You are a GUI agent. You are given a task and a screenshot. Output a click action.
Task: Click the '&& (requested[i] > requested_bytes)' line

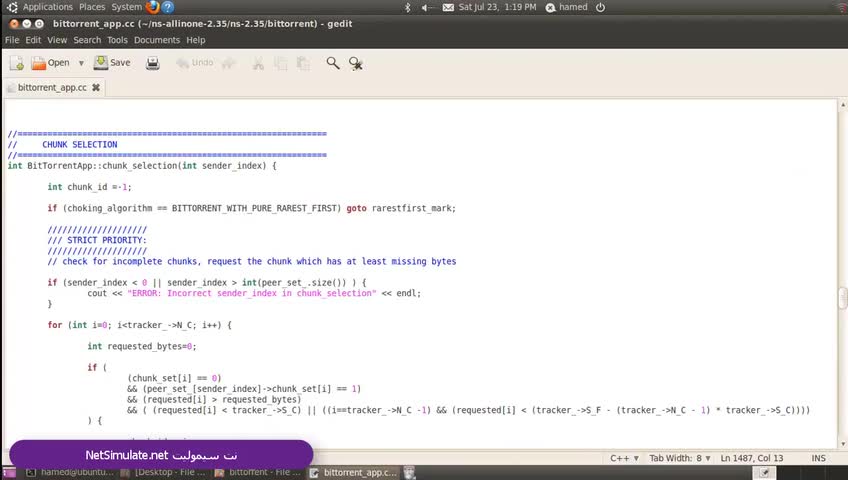pos(214,399)
